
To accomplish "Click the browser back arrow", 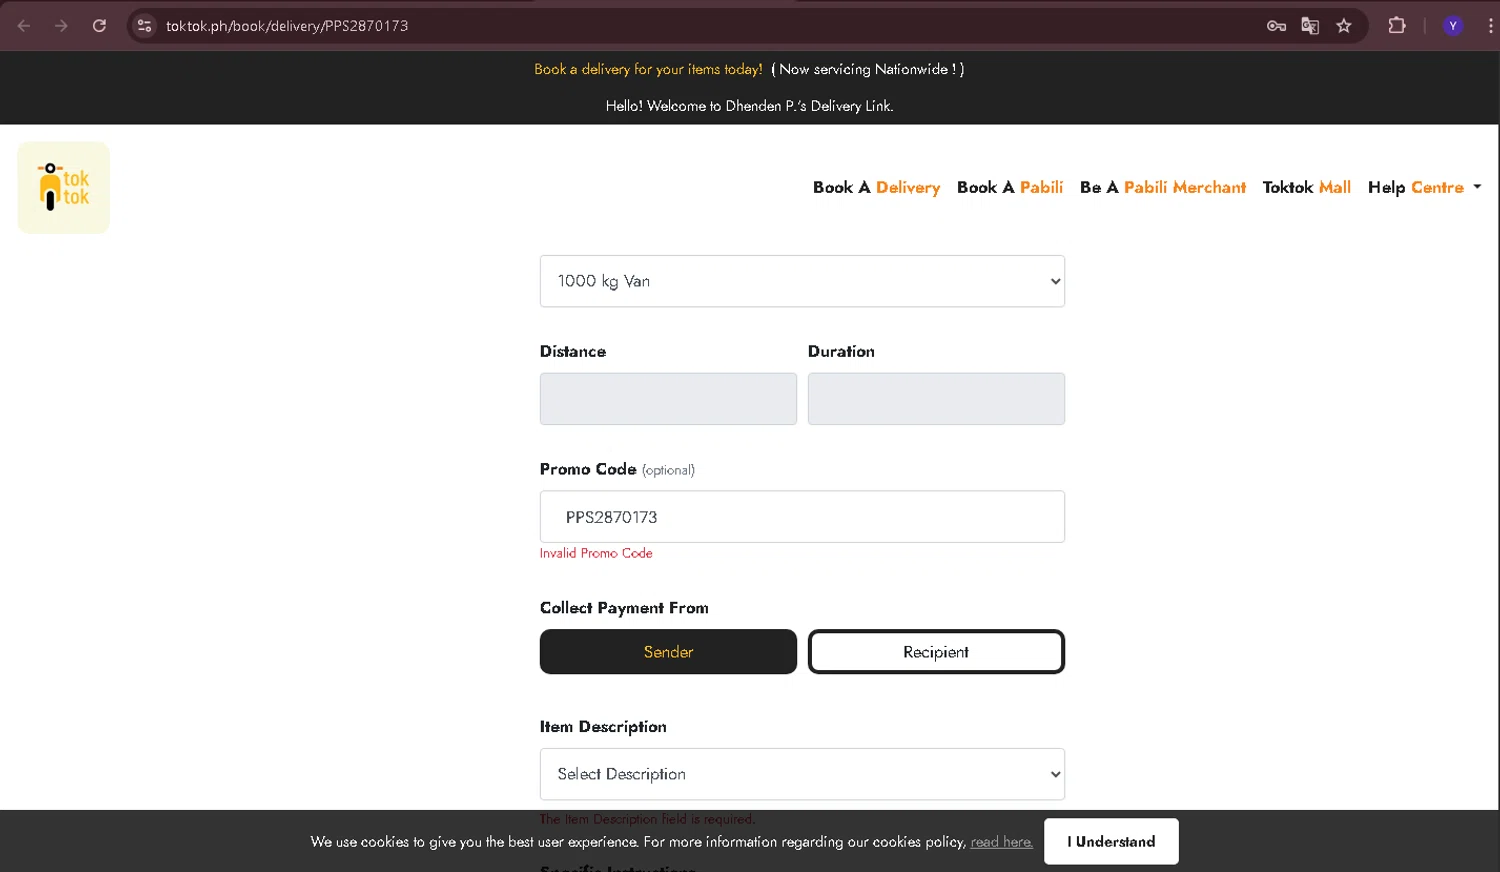I will click(x=24, y=26).
